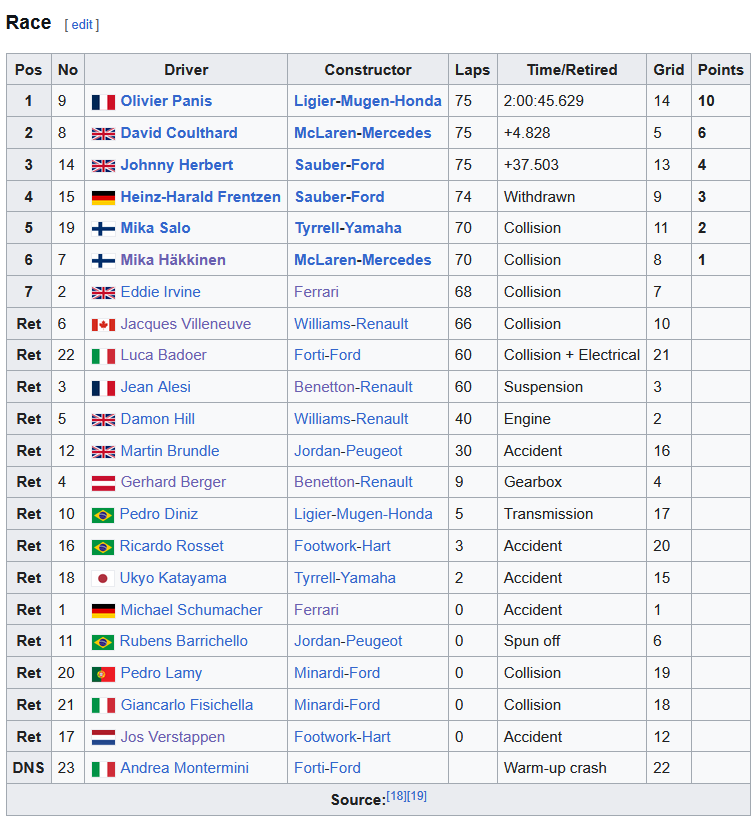Click the Canadian flag next to Jacques Villeneuve
This screenshot has height=816, width=753.
pyautogui.click(x=103, y=325)
